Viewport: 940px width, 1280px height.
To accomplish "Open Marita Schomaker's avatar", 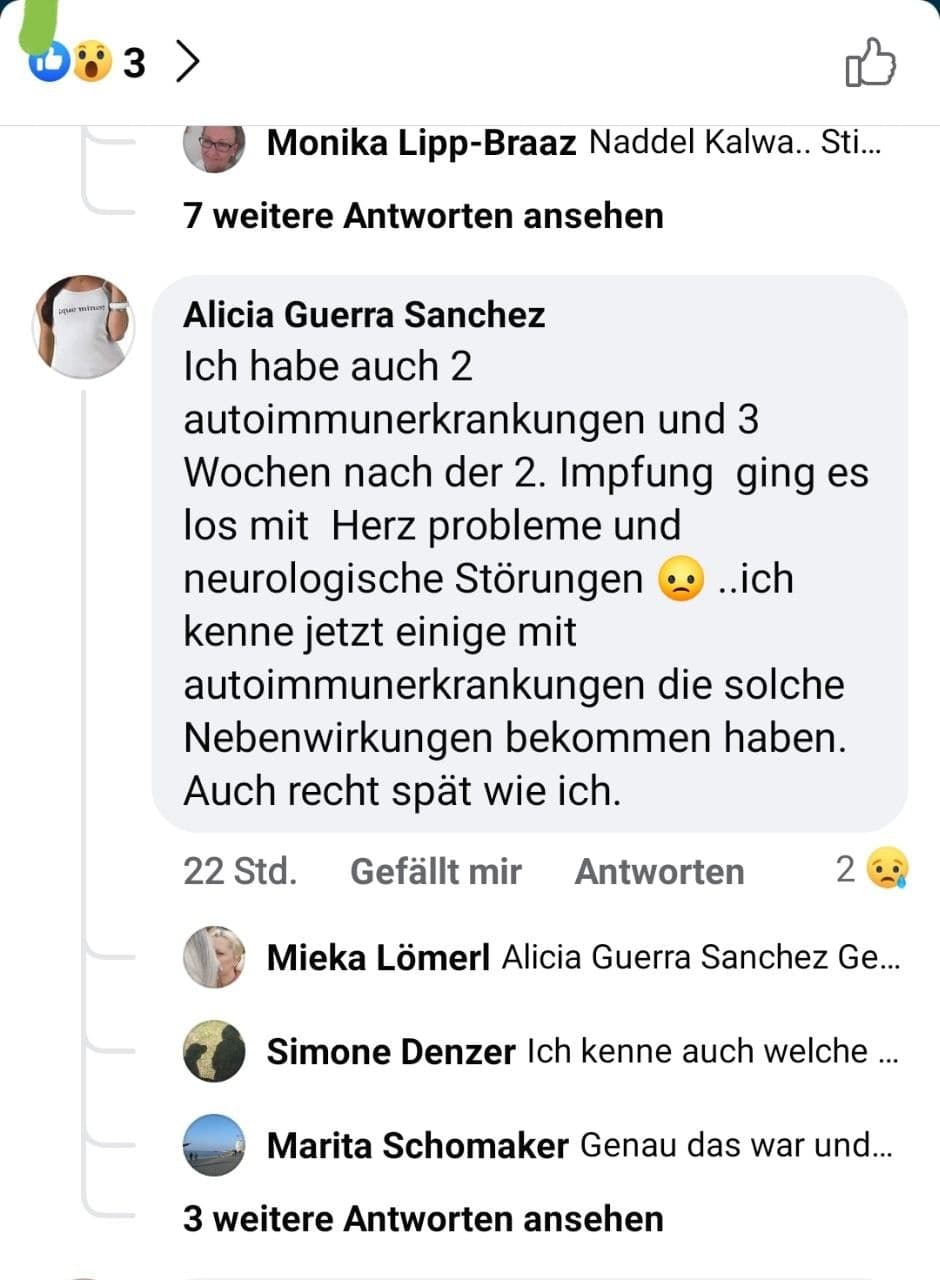I will (x=214, y=1145).
